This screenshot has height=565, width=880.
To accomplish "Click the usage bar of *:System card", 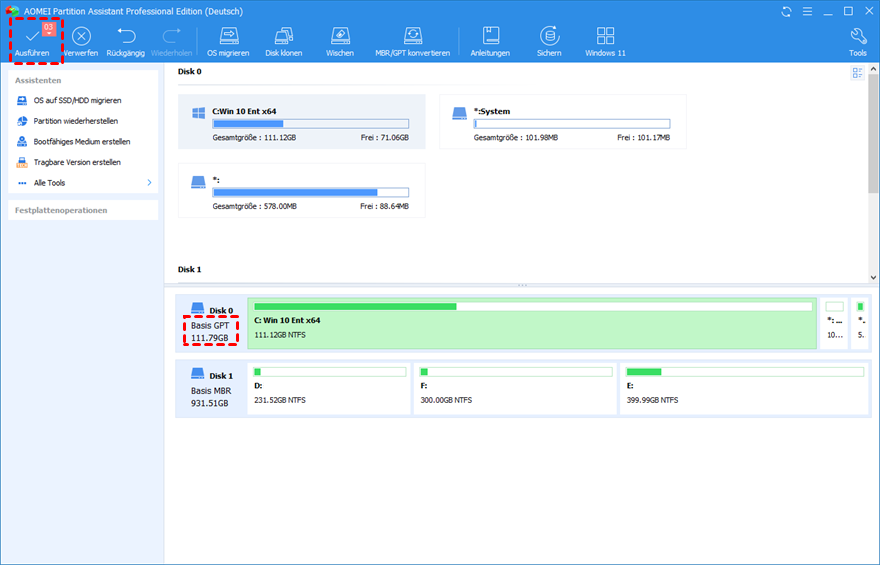I will tap(572, 124).
